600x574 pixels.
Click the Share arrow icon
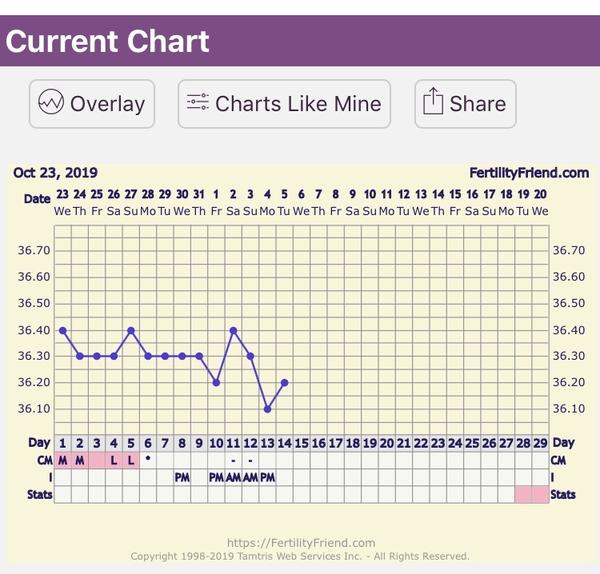click(433, 103)
